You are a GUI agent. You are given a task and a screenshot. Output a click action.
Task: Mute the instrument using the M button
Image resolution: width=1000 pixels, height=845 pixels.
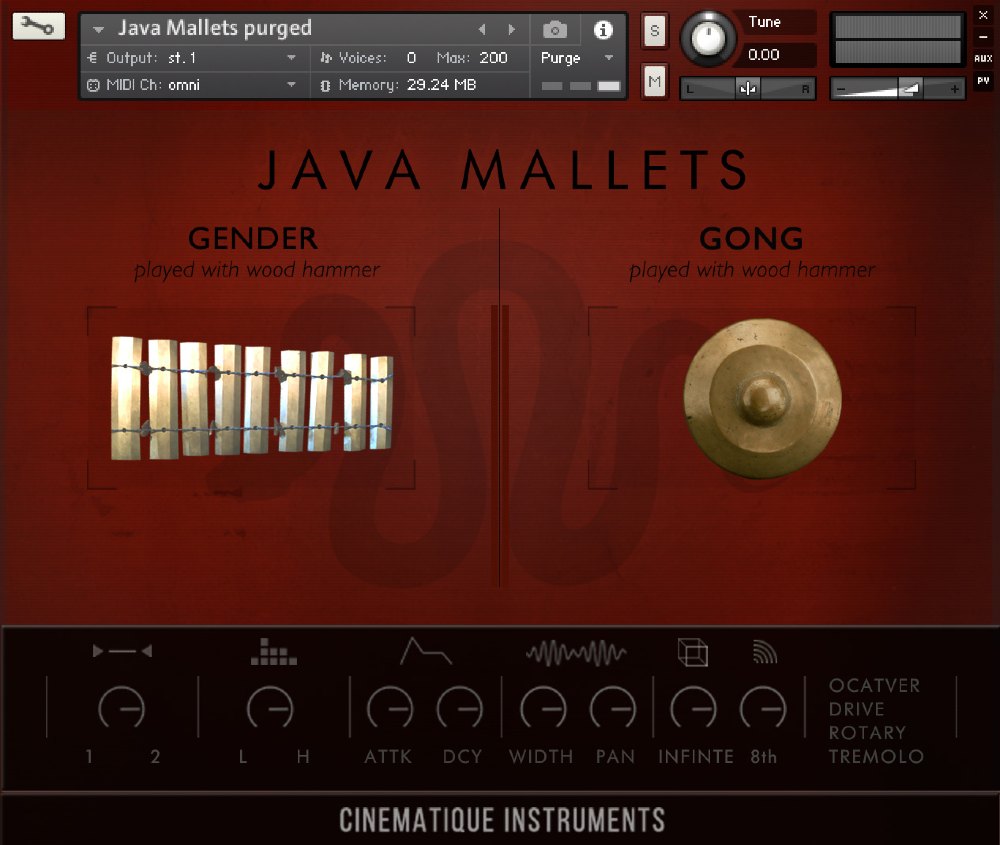pyautogui.click(x=653, y=80)
